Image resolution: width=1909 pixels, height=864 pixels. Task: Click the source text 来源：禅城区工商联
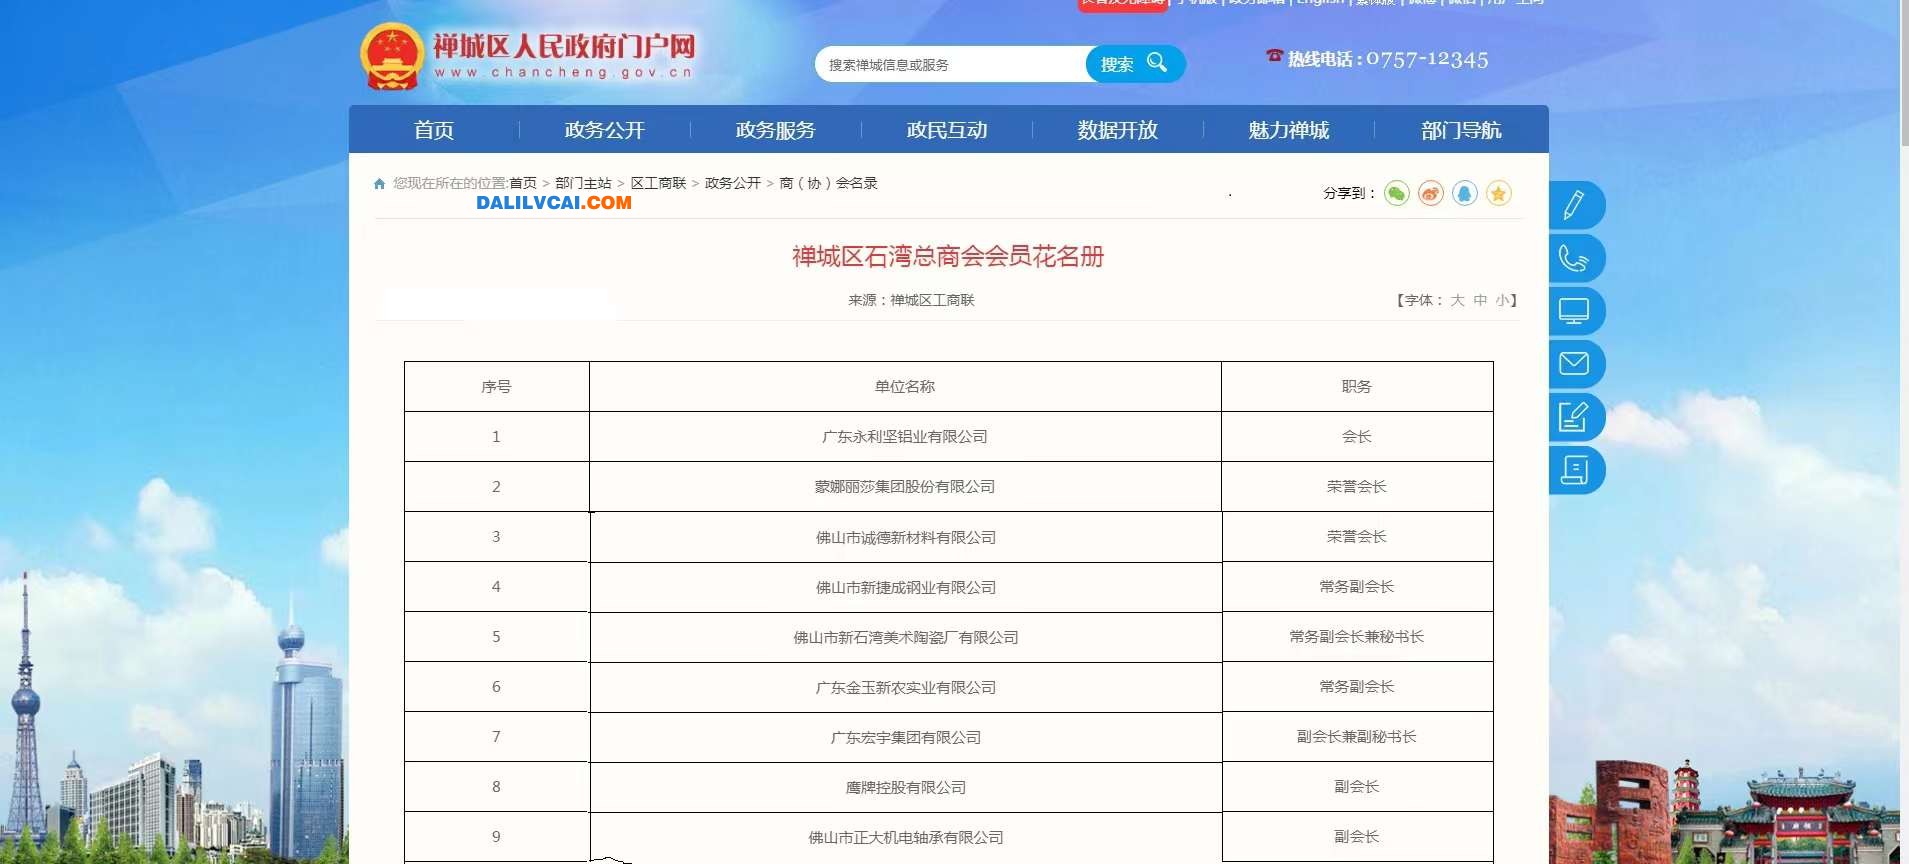tap(911, 300)
